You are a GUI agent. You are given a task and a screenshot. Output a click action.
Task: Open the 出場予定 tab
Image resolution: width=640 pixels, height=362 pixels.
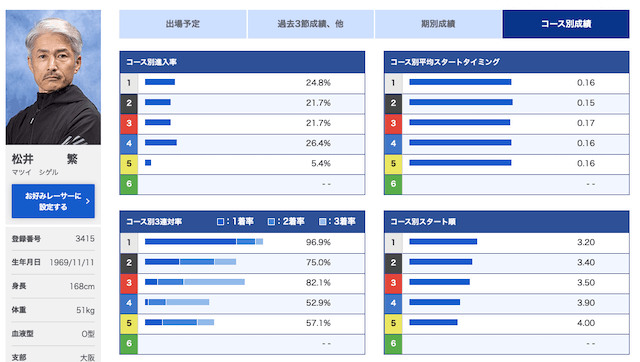pos(183,24)
